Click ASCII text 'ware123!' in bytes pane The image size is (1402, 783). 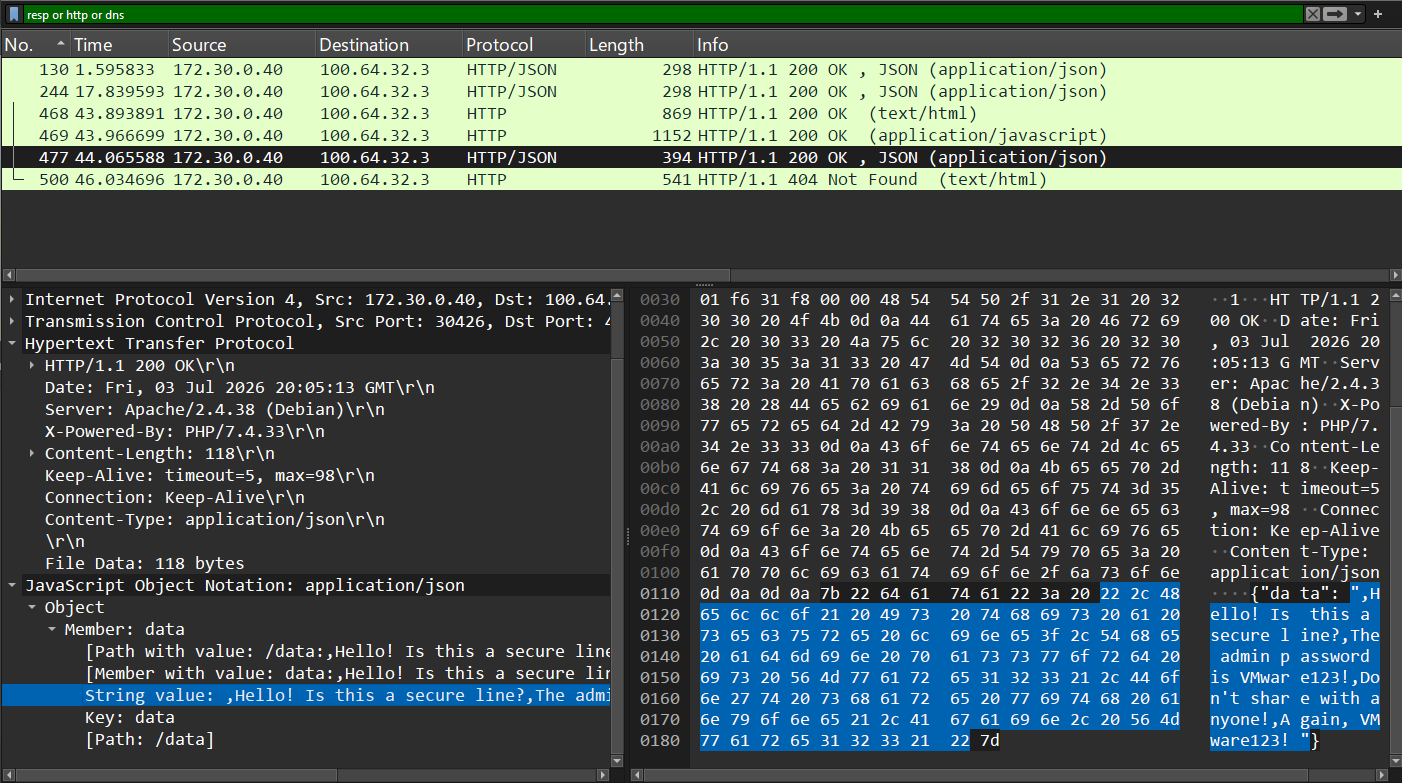pos(1250,740)
